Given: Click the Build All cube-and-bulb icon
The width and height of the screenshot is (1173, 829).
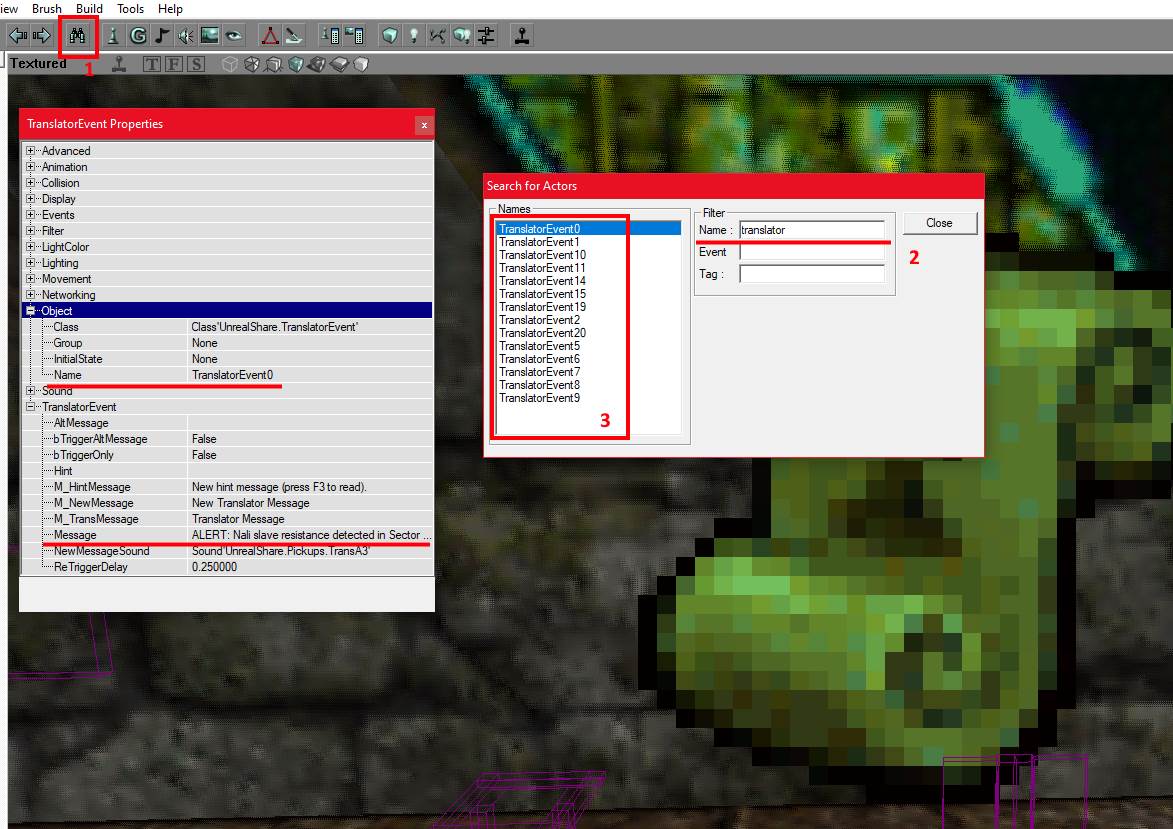Looking at the screenshot, I should [x=462, y=35].
